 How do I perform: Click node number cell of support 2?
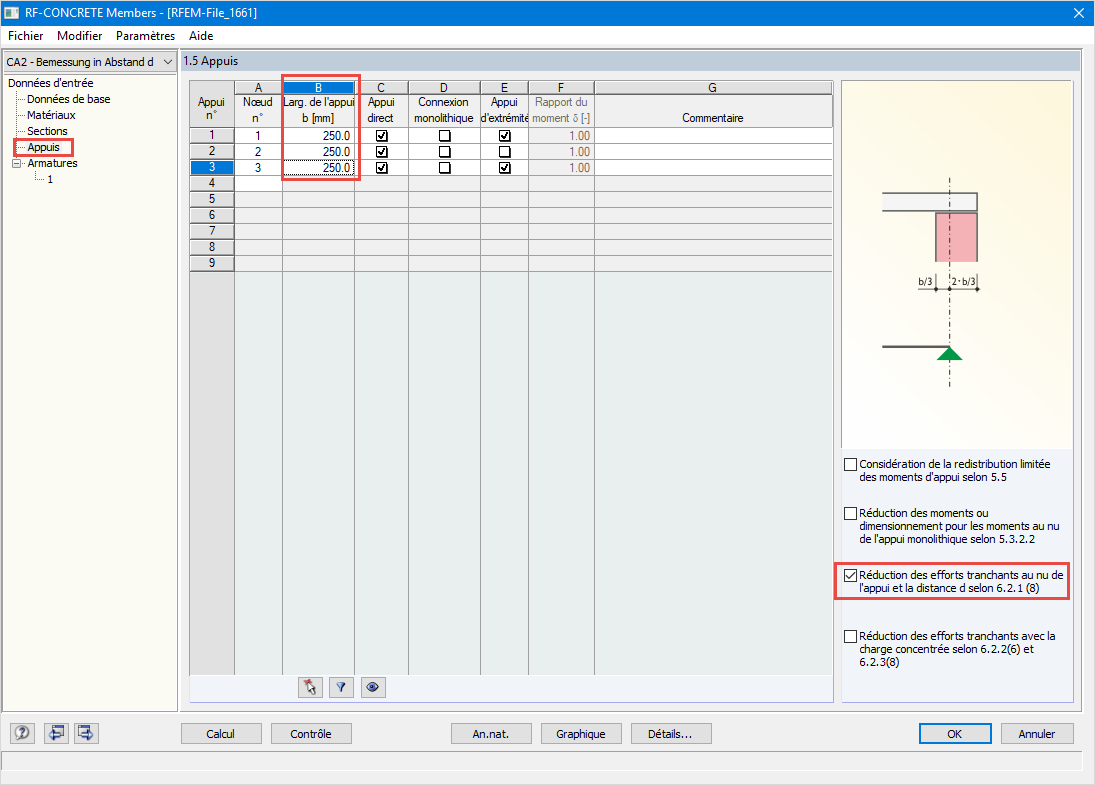(x=258, y=152)
